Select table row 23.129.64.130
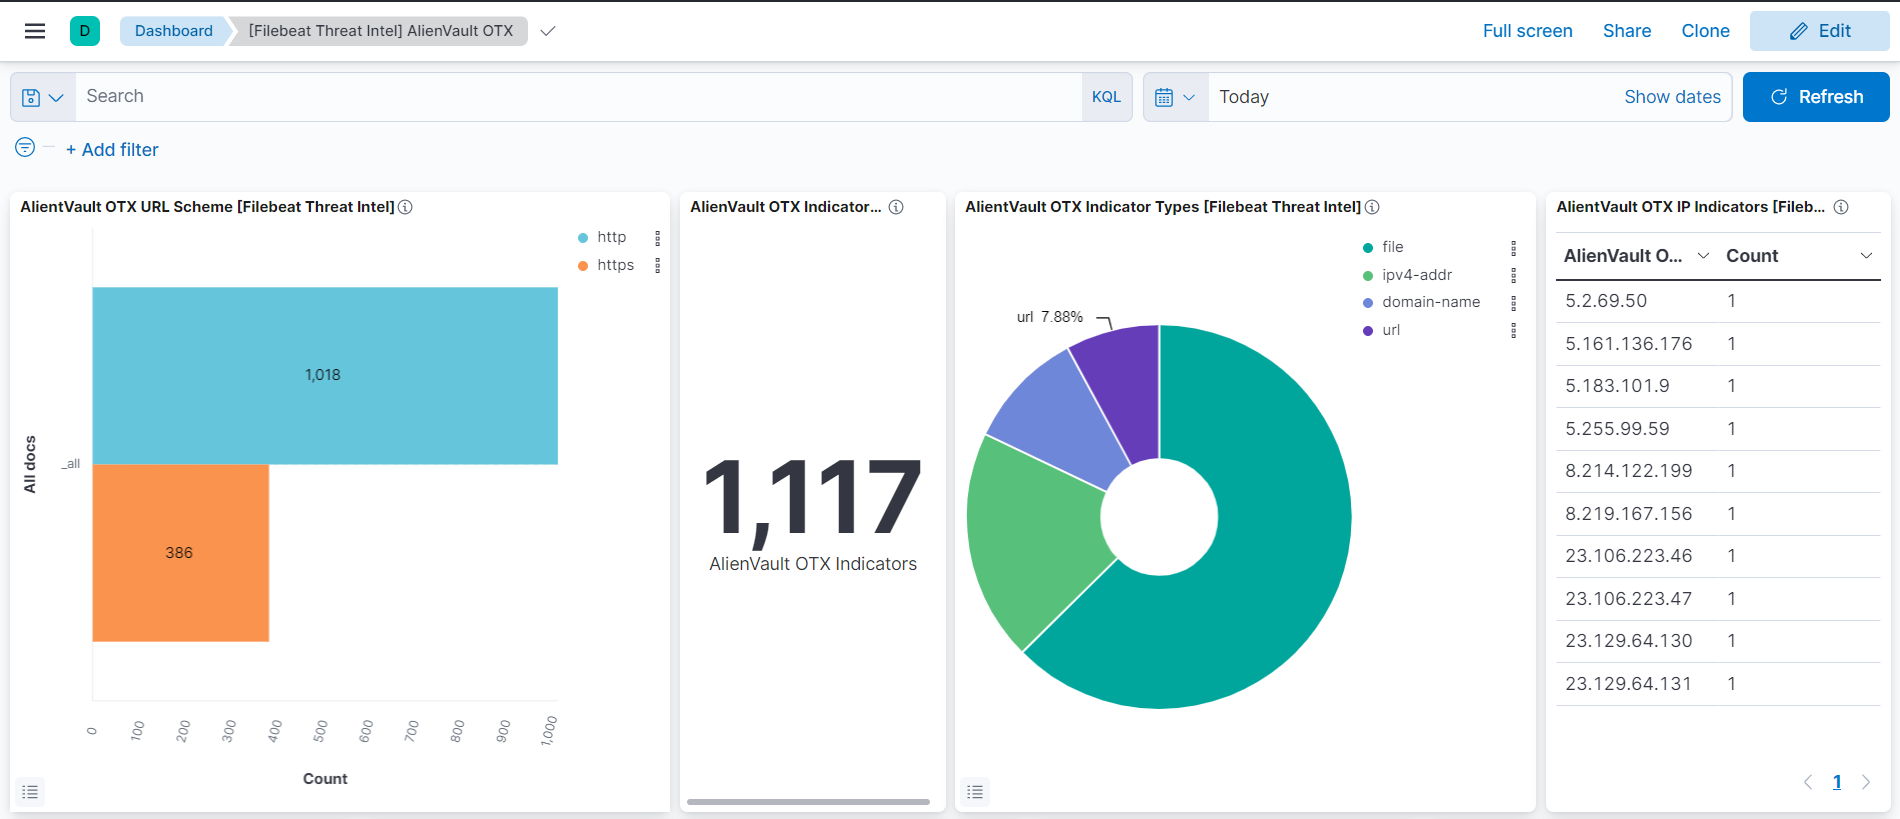This screenshot has height=819, width=1900. click(1718, 641)
